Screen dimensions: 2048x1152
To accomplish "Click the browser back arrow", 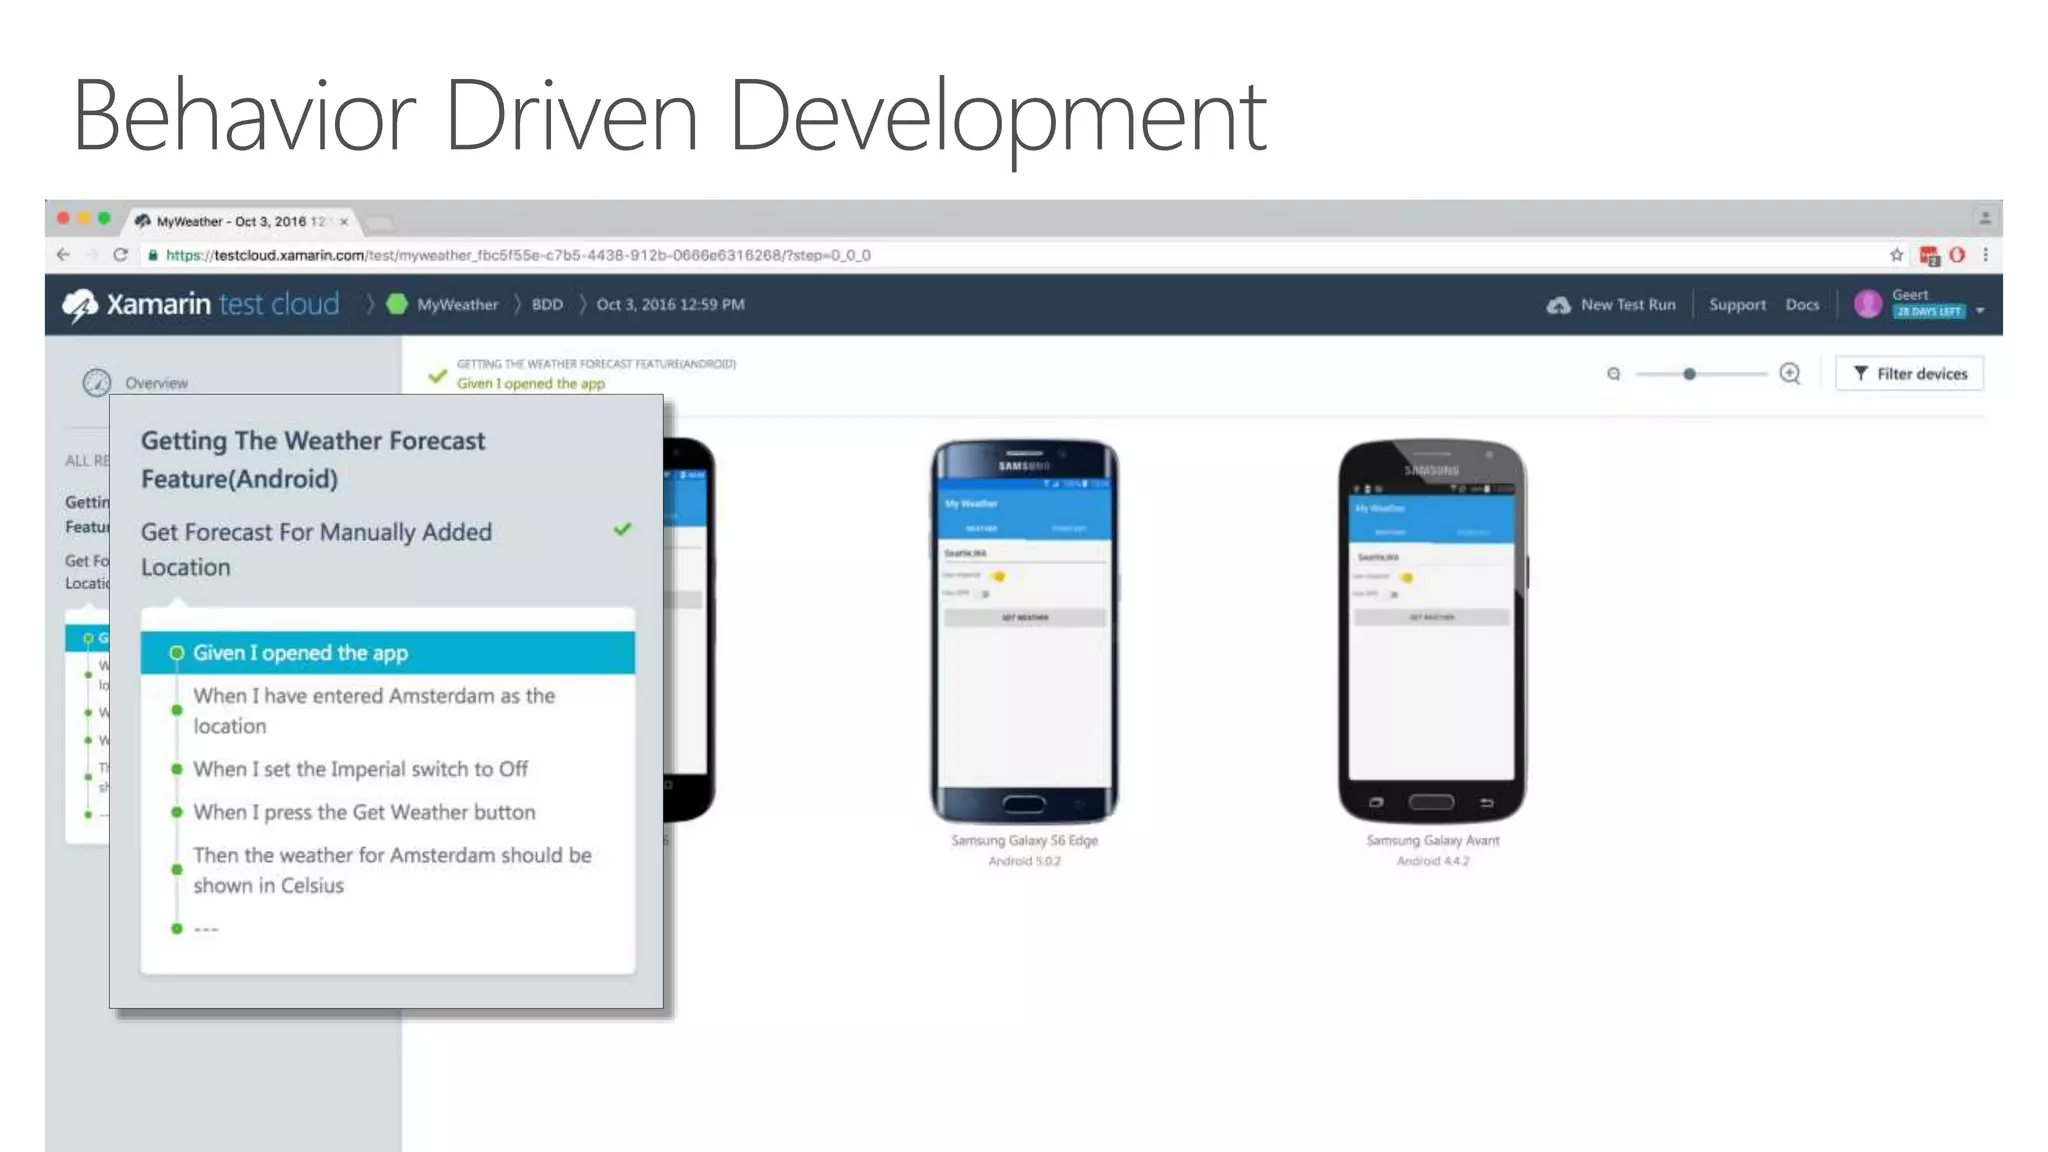I will click(63, 255).
